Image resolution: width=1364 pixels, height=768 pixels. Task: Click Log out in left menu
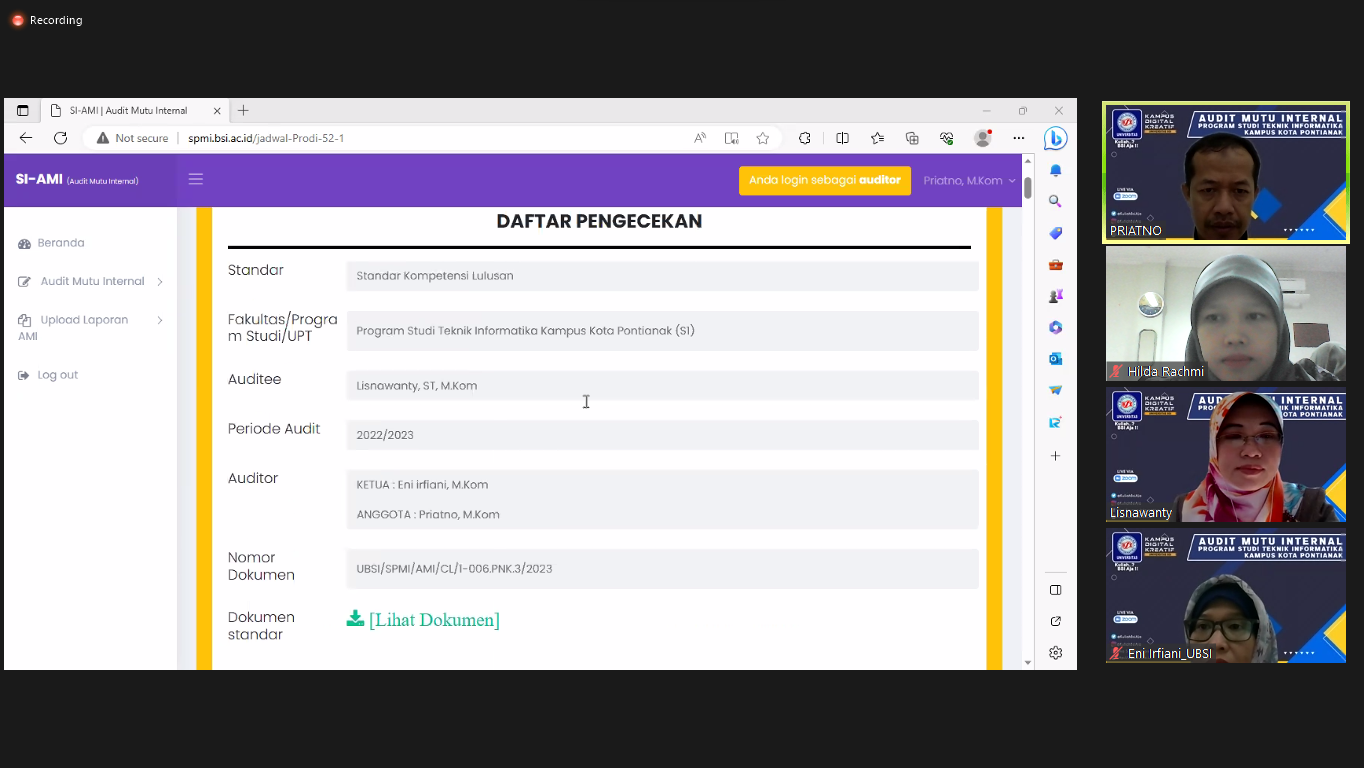coord(48,375)
